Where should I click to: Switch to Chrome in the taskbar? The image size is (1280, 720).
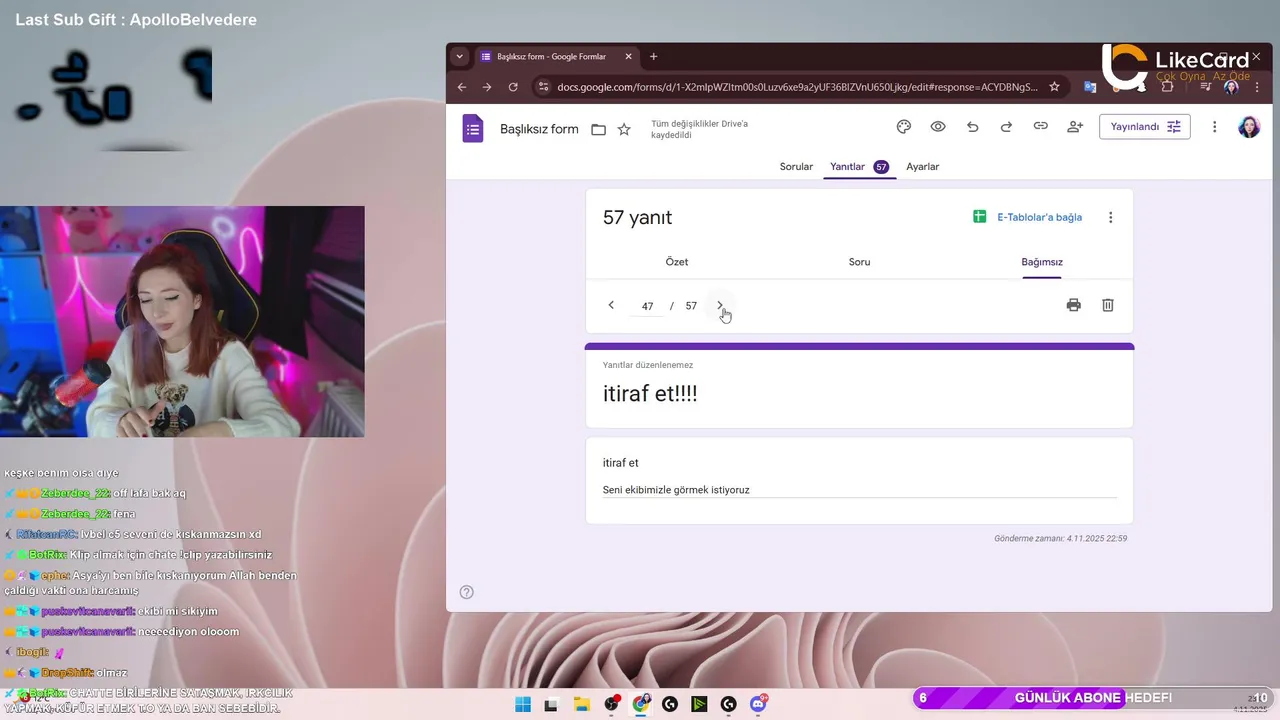(x=641, y=704)
